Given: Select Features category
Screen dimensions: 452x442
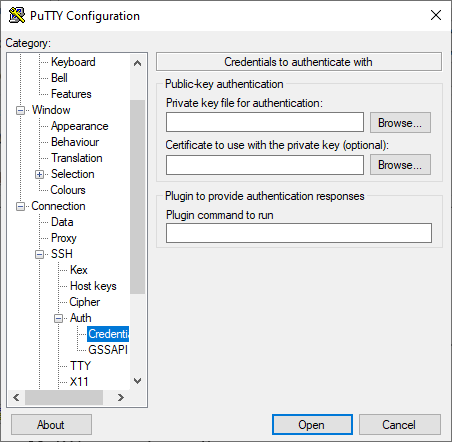Looking at the screenshot, I should [x=71, y=94].
